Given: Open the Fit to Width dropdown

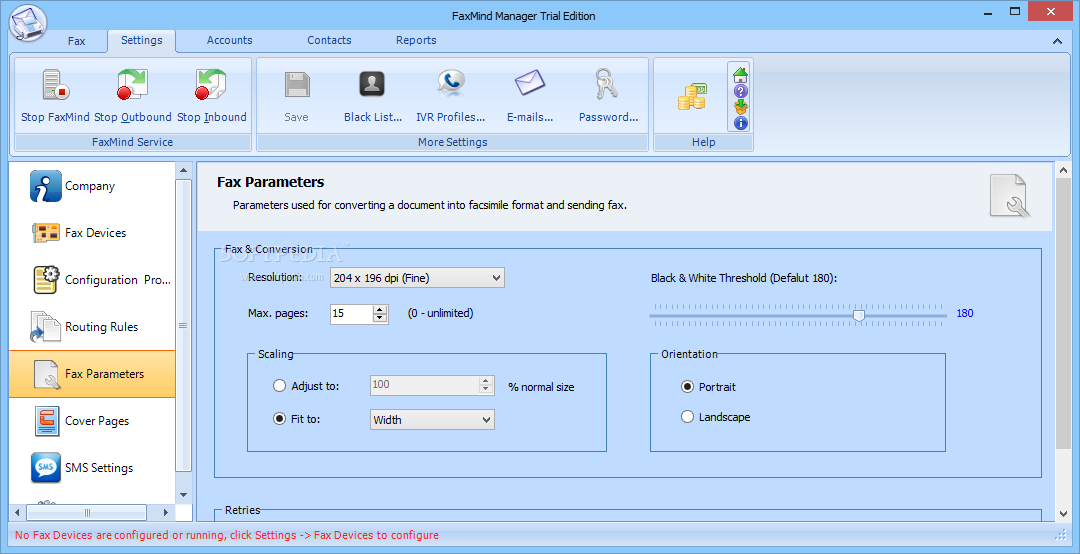Looking at the screenshot, I should point(432,420).
